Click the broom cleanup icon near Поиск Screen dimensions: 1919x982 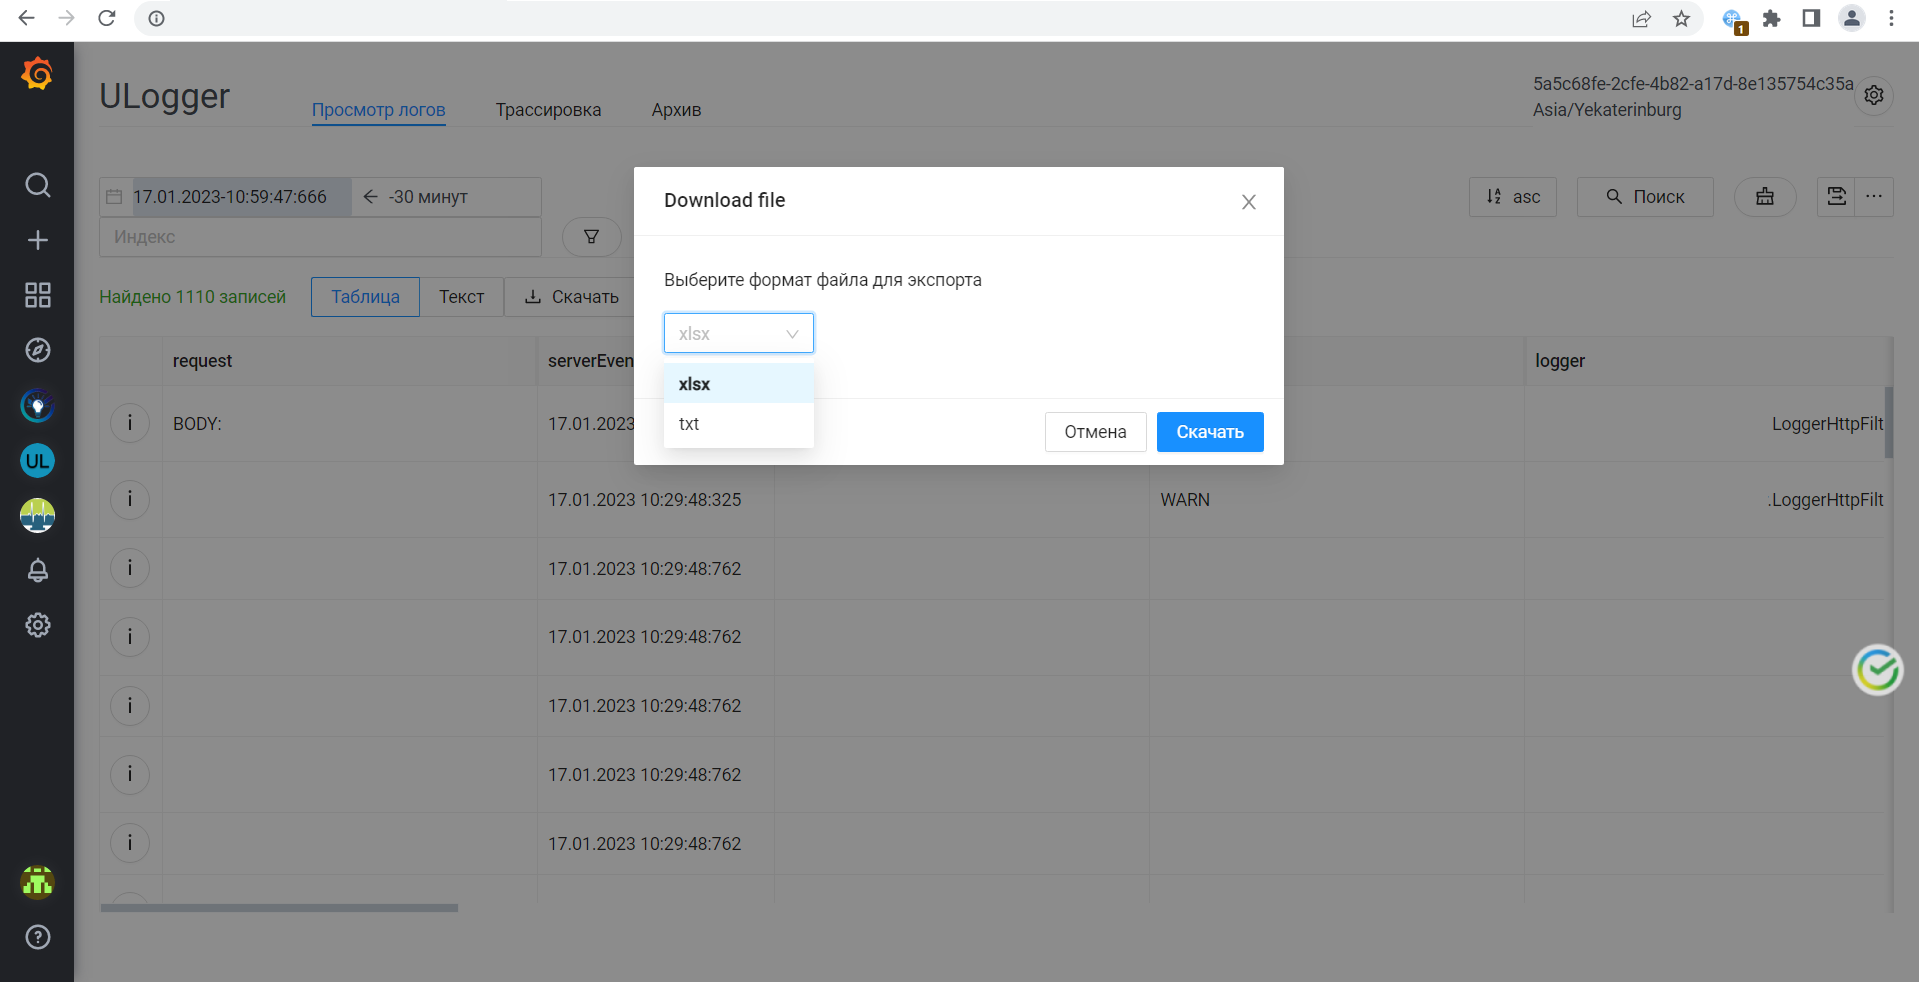coord(1764,197)
